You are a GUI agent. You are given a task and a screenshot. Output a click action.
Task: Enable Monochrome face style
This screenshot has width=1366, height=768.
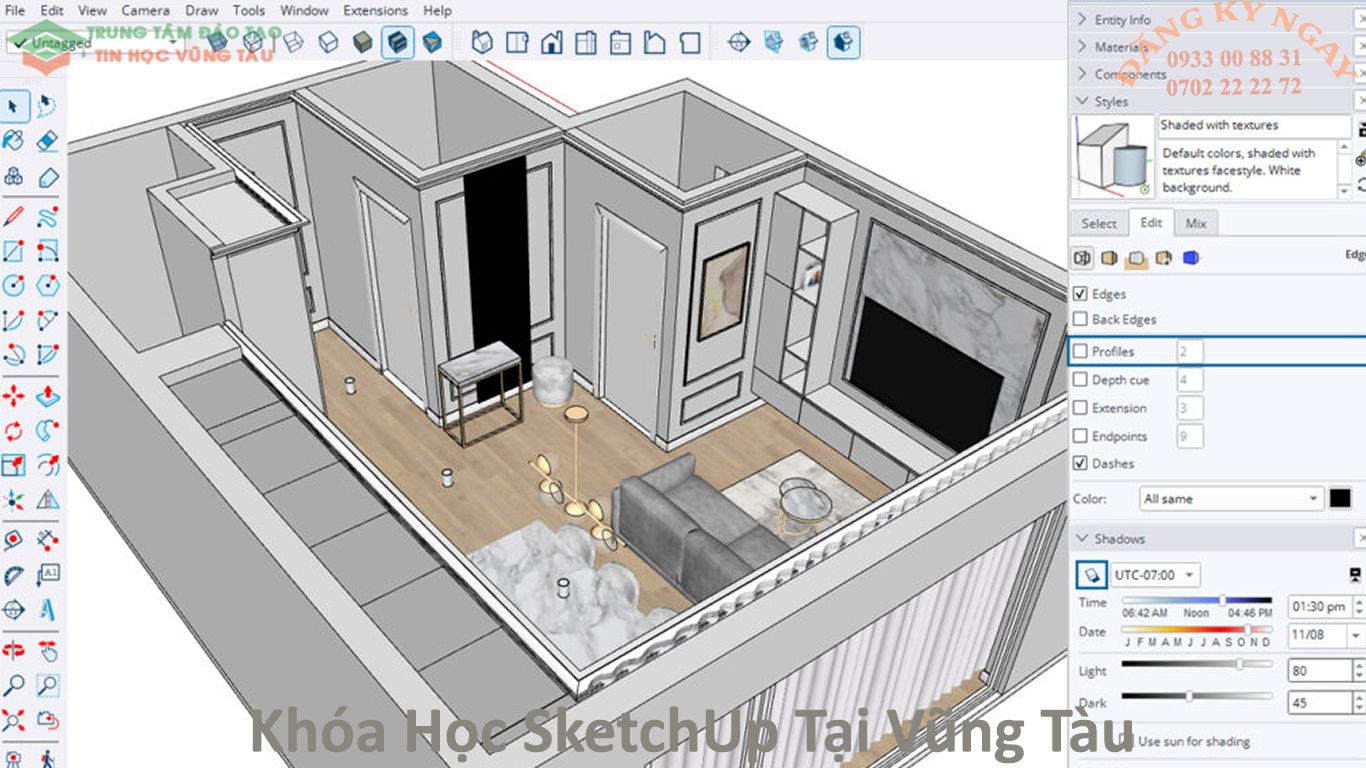pos(432,42)
